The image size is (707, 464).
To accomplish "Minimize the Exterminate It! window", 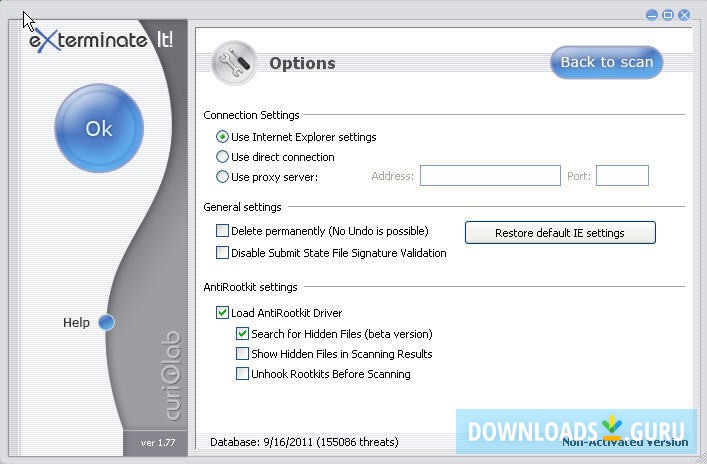I will [x=652, y=15].
